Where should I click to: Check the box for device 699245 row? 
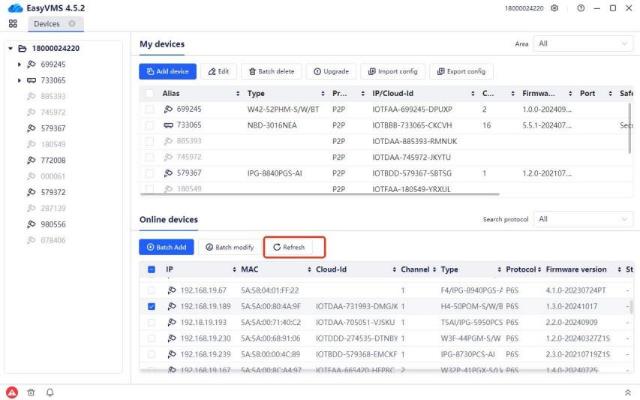coord(151,108)
